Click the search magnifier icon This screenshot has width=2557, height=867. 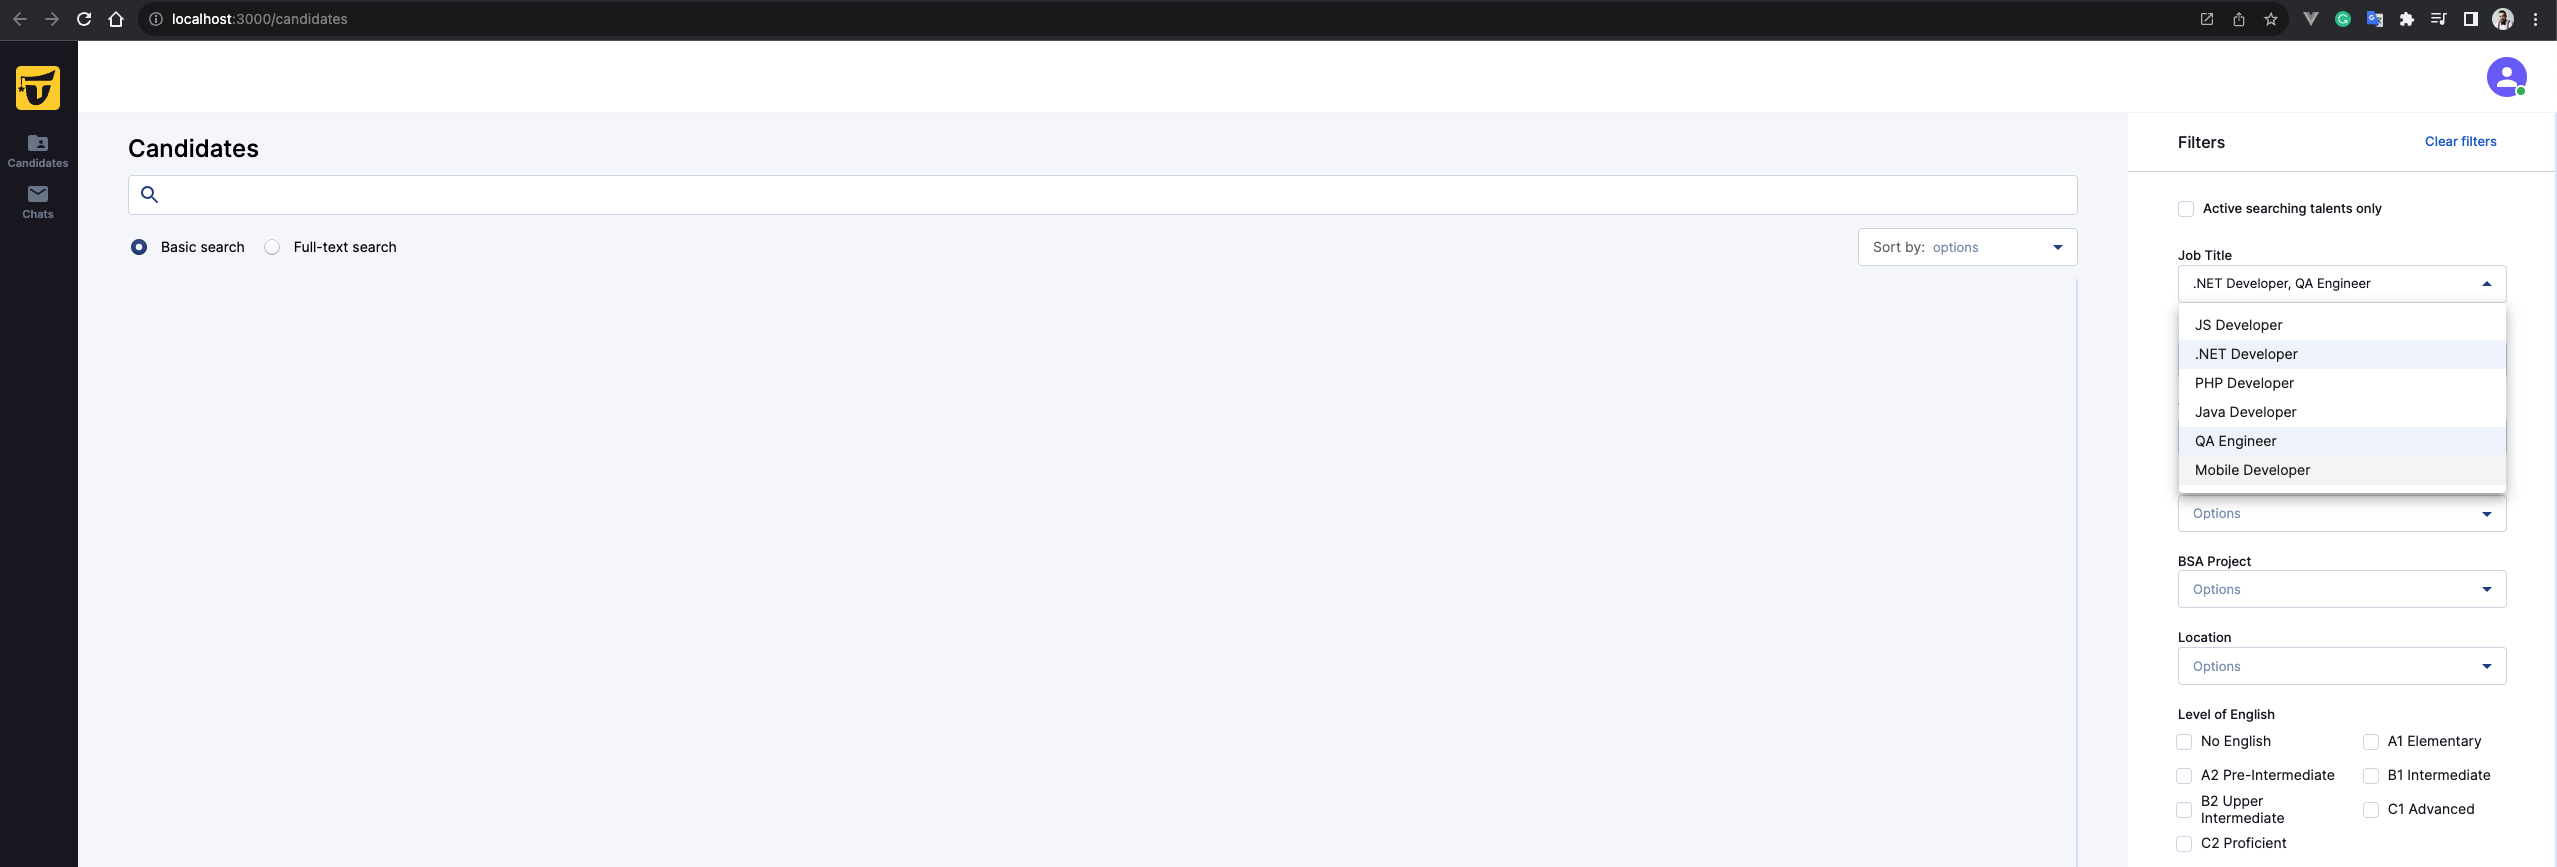149,195
